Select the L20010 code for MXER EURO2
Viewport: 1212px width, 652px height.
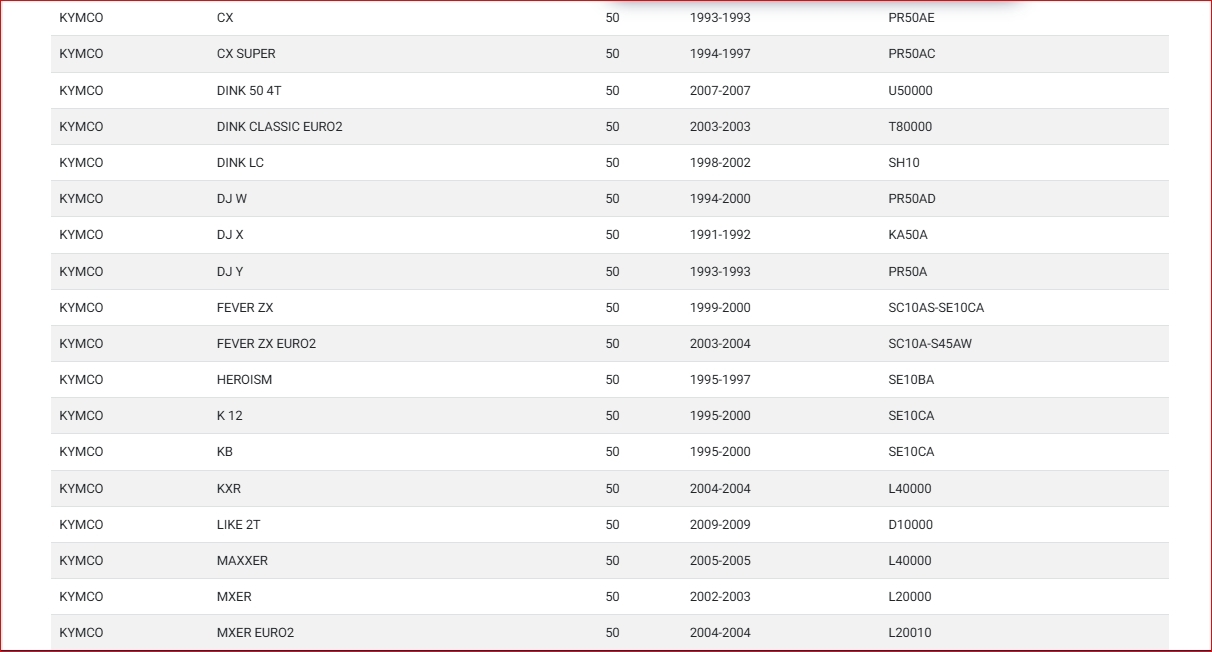[x=910, y=633]
